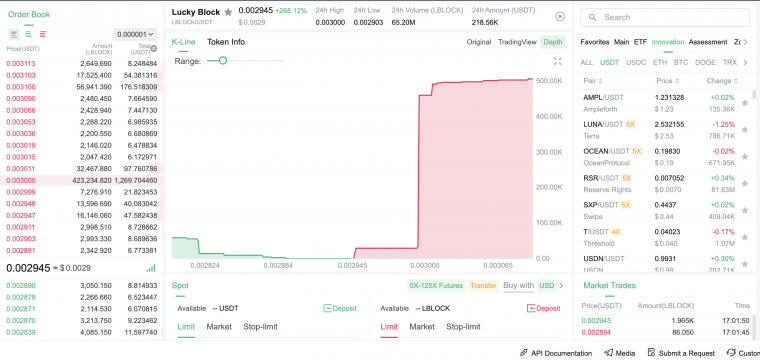Star the SXP/USDT pair
This screenshot has height=361, width=760.
click(x=745, y=210)
